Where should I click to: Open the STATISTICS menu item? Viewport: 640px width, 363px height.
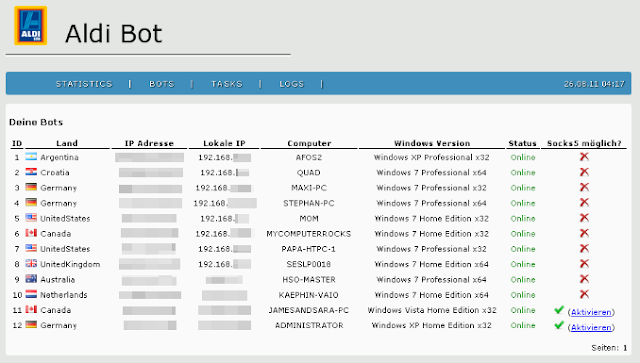coord(84,84)
